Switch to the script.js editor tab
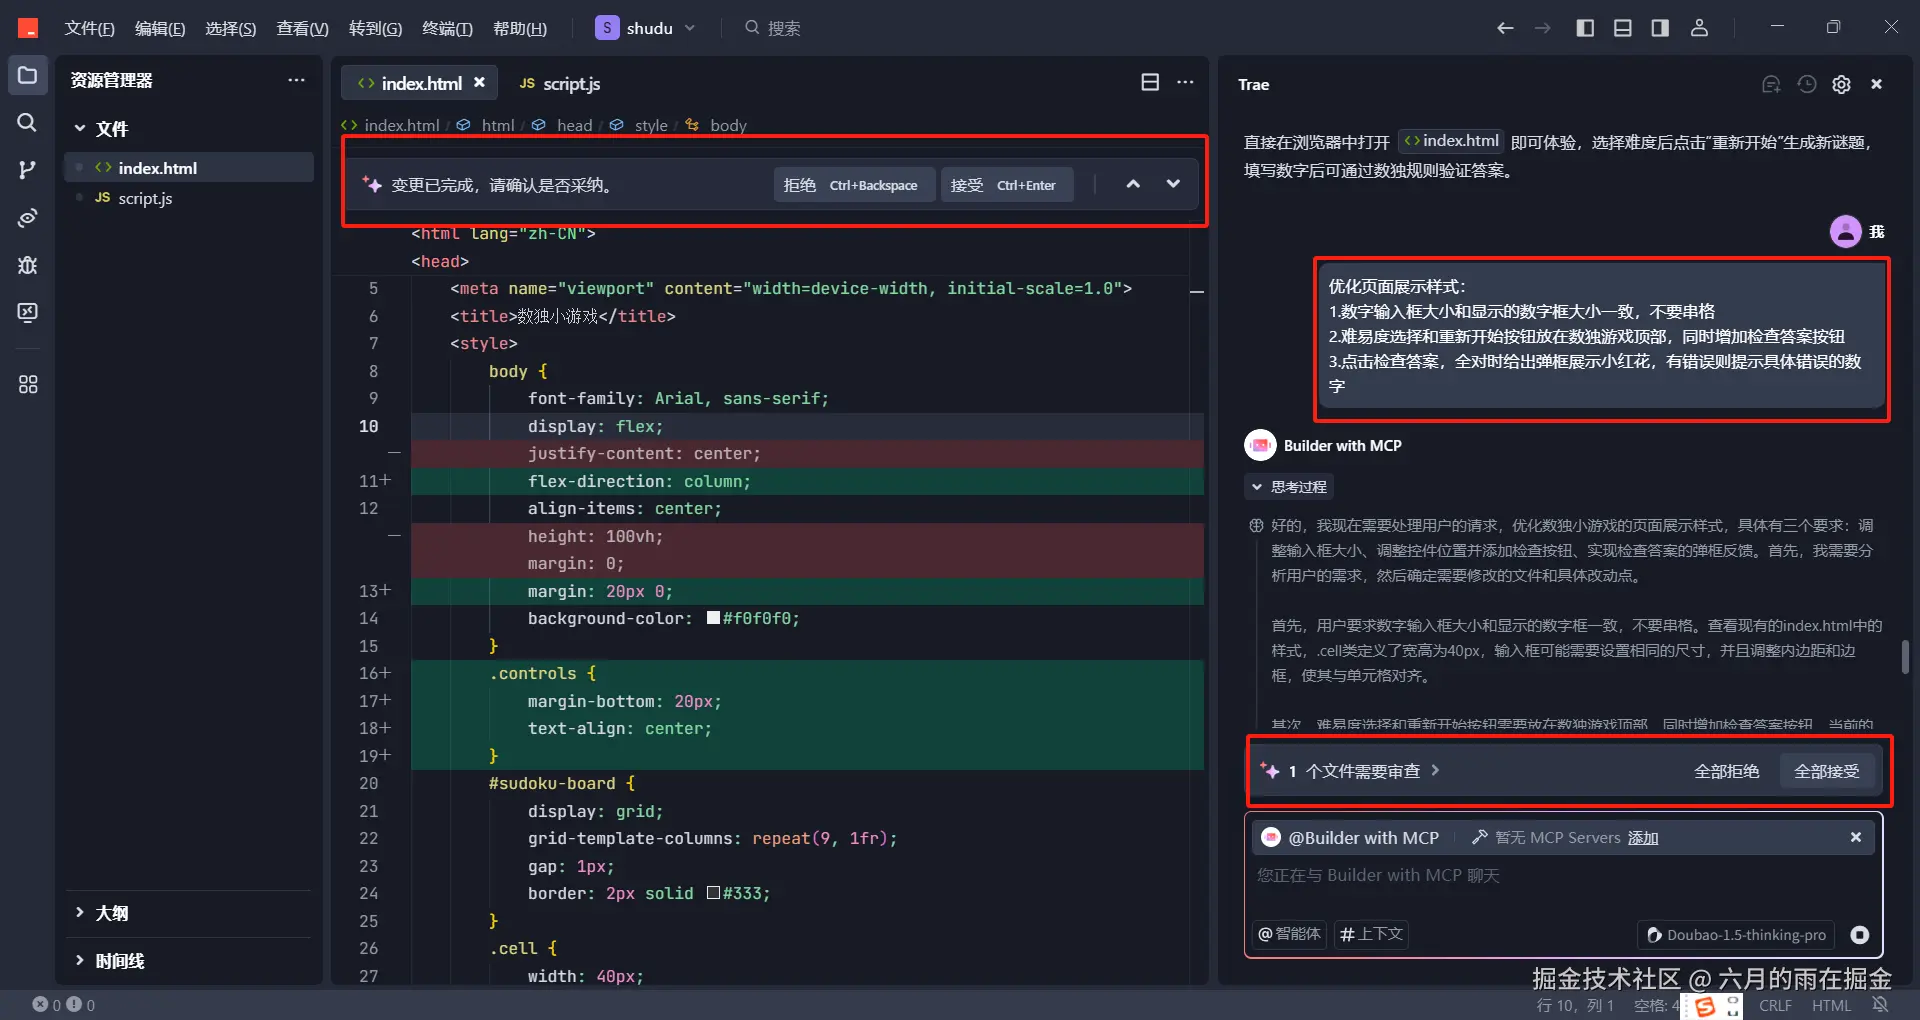 coord(560,83)
